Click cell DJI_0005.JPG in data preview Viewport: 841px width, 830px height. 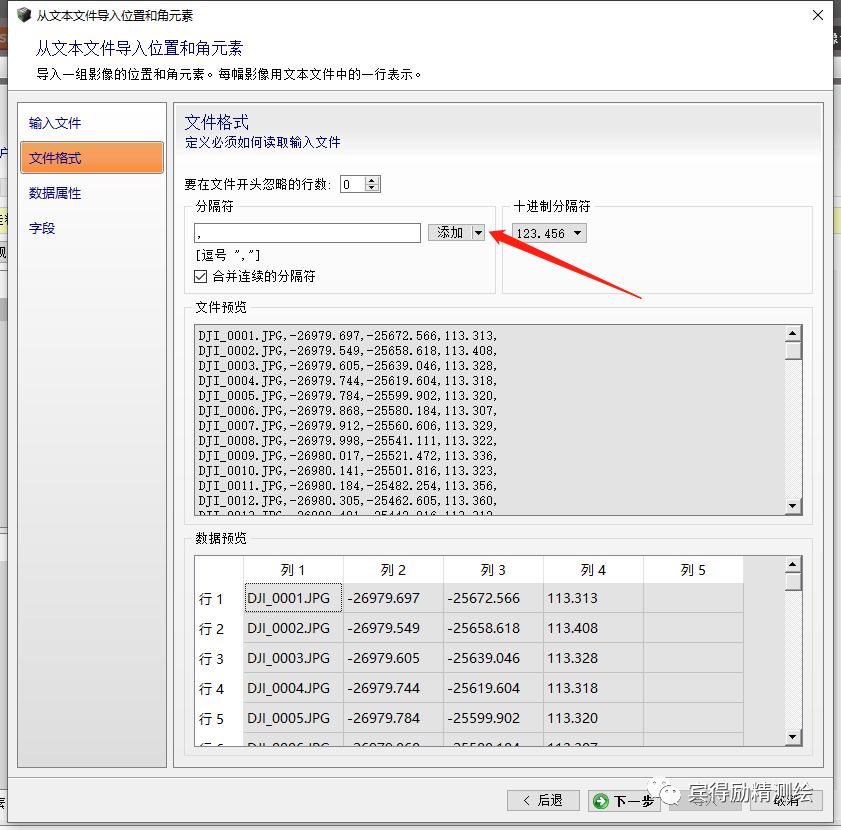pos(293,718)
